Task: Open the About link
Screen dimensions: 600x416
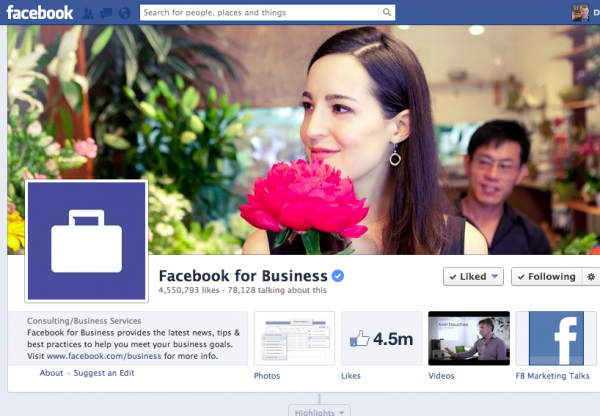Action: [x=51, y=373]
